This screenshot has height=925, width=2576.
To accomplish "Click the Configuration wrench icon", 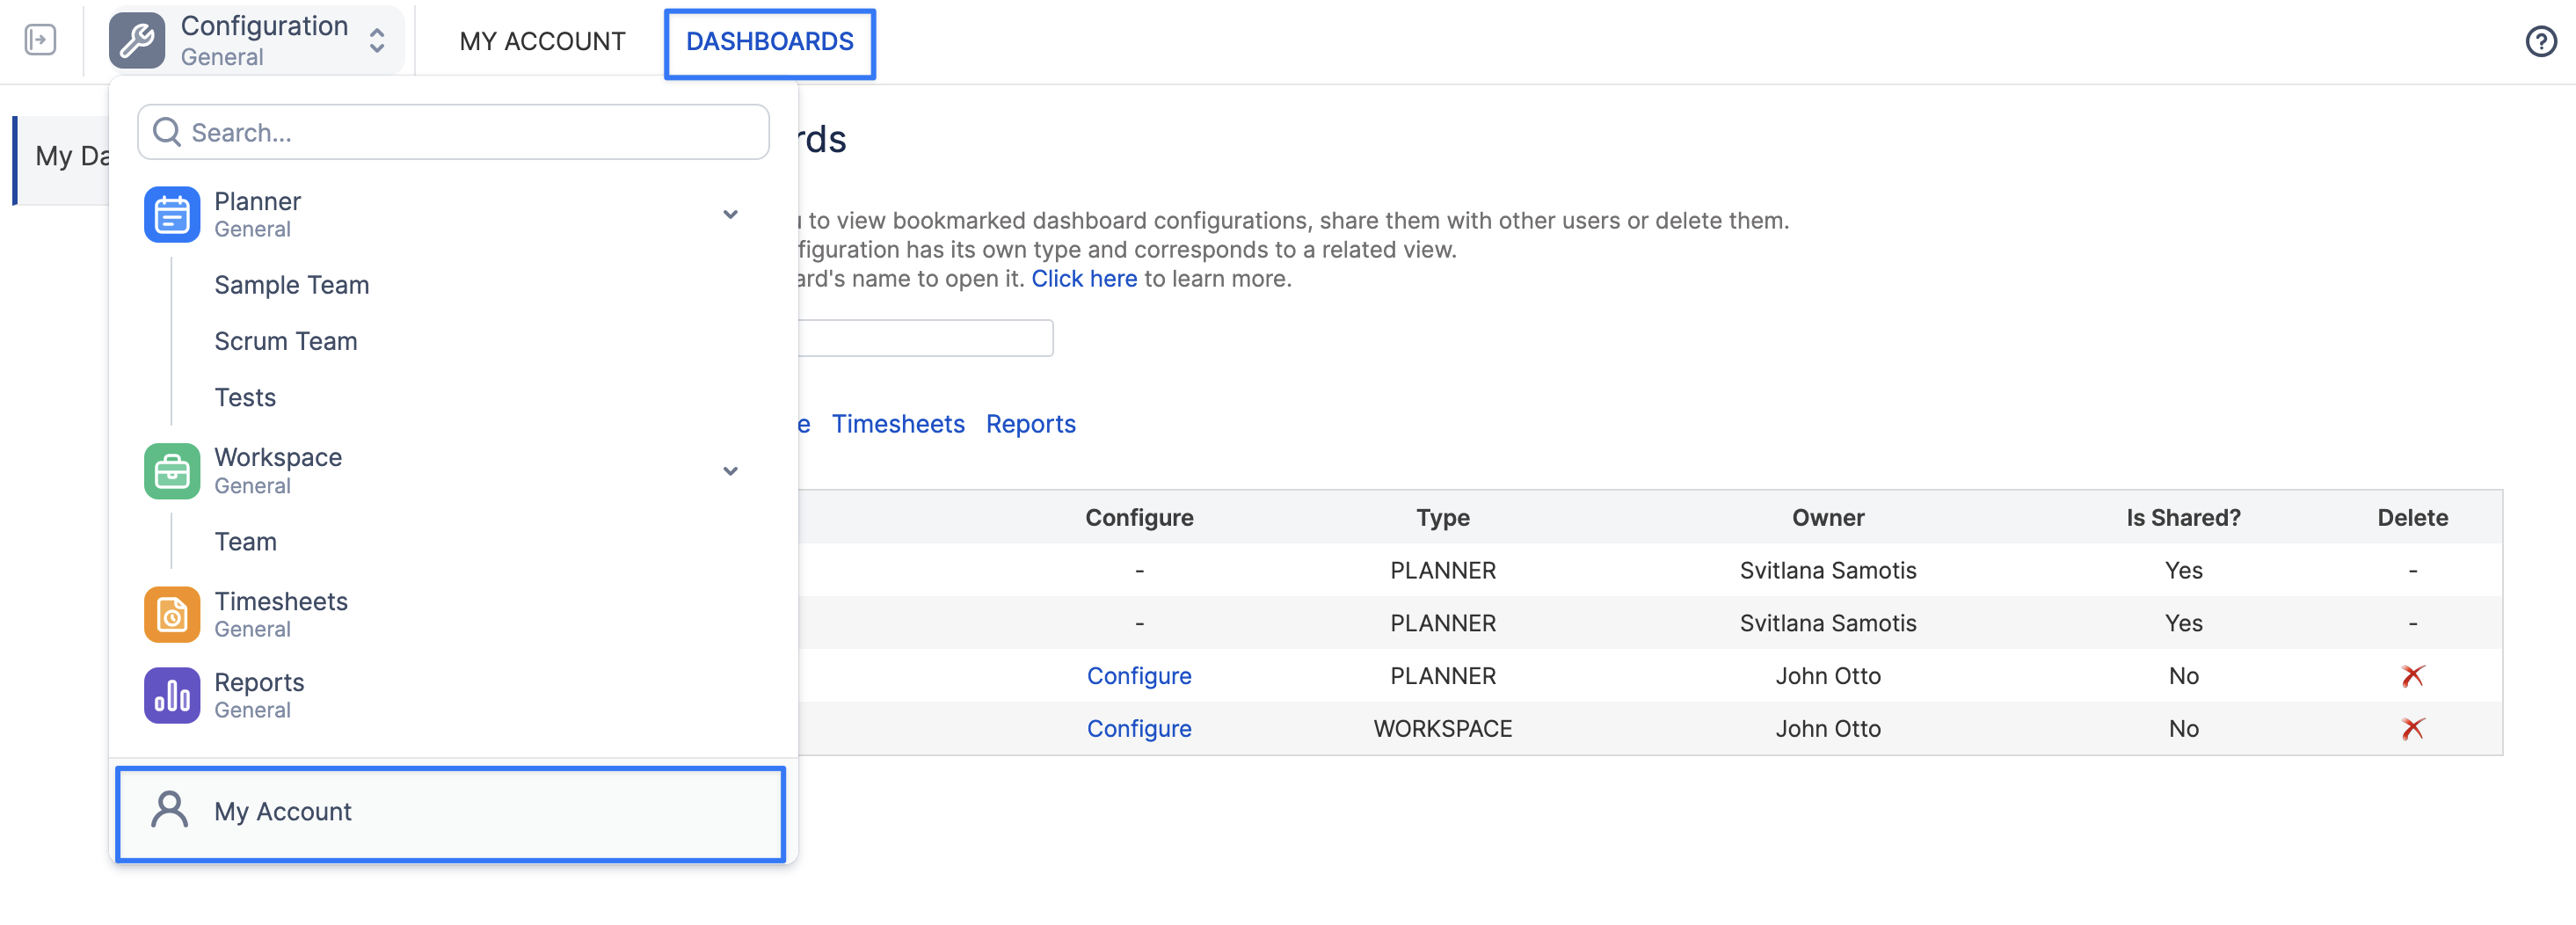I will pyautogui.click(x=137, y=40).
